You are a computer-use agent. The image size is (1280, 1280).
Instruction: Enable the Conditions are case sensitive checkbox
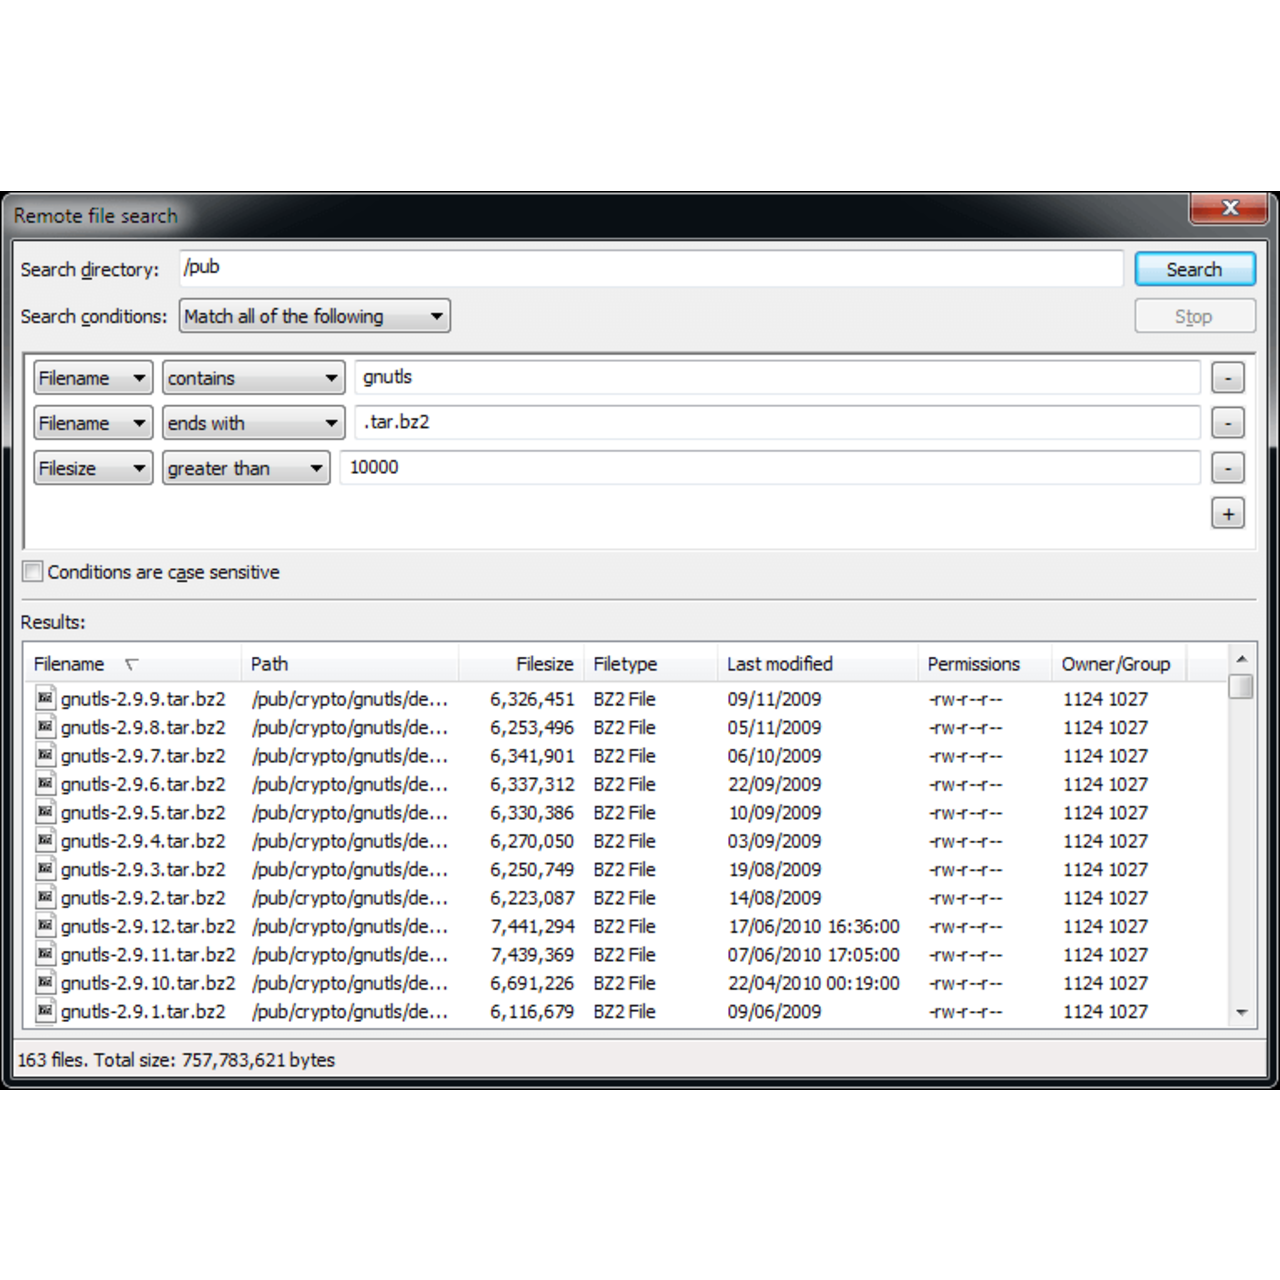[x=31, y=571]
